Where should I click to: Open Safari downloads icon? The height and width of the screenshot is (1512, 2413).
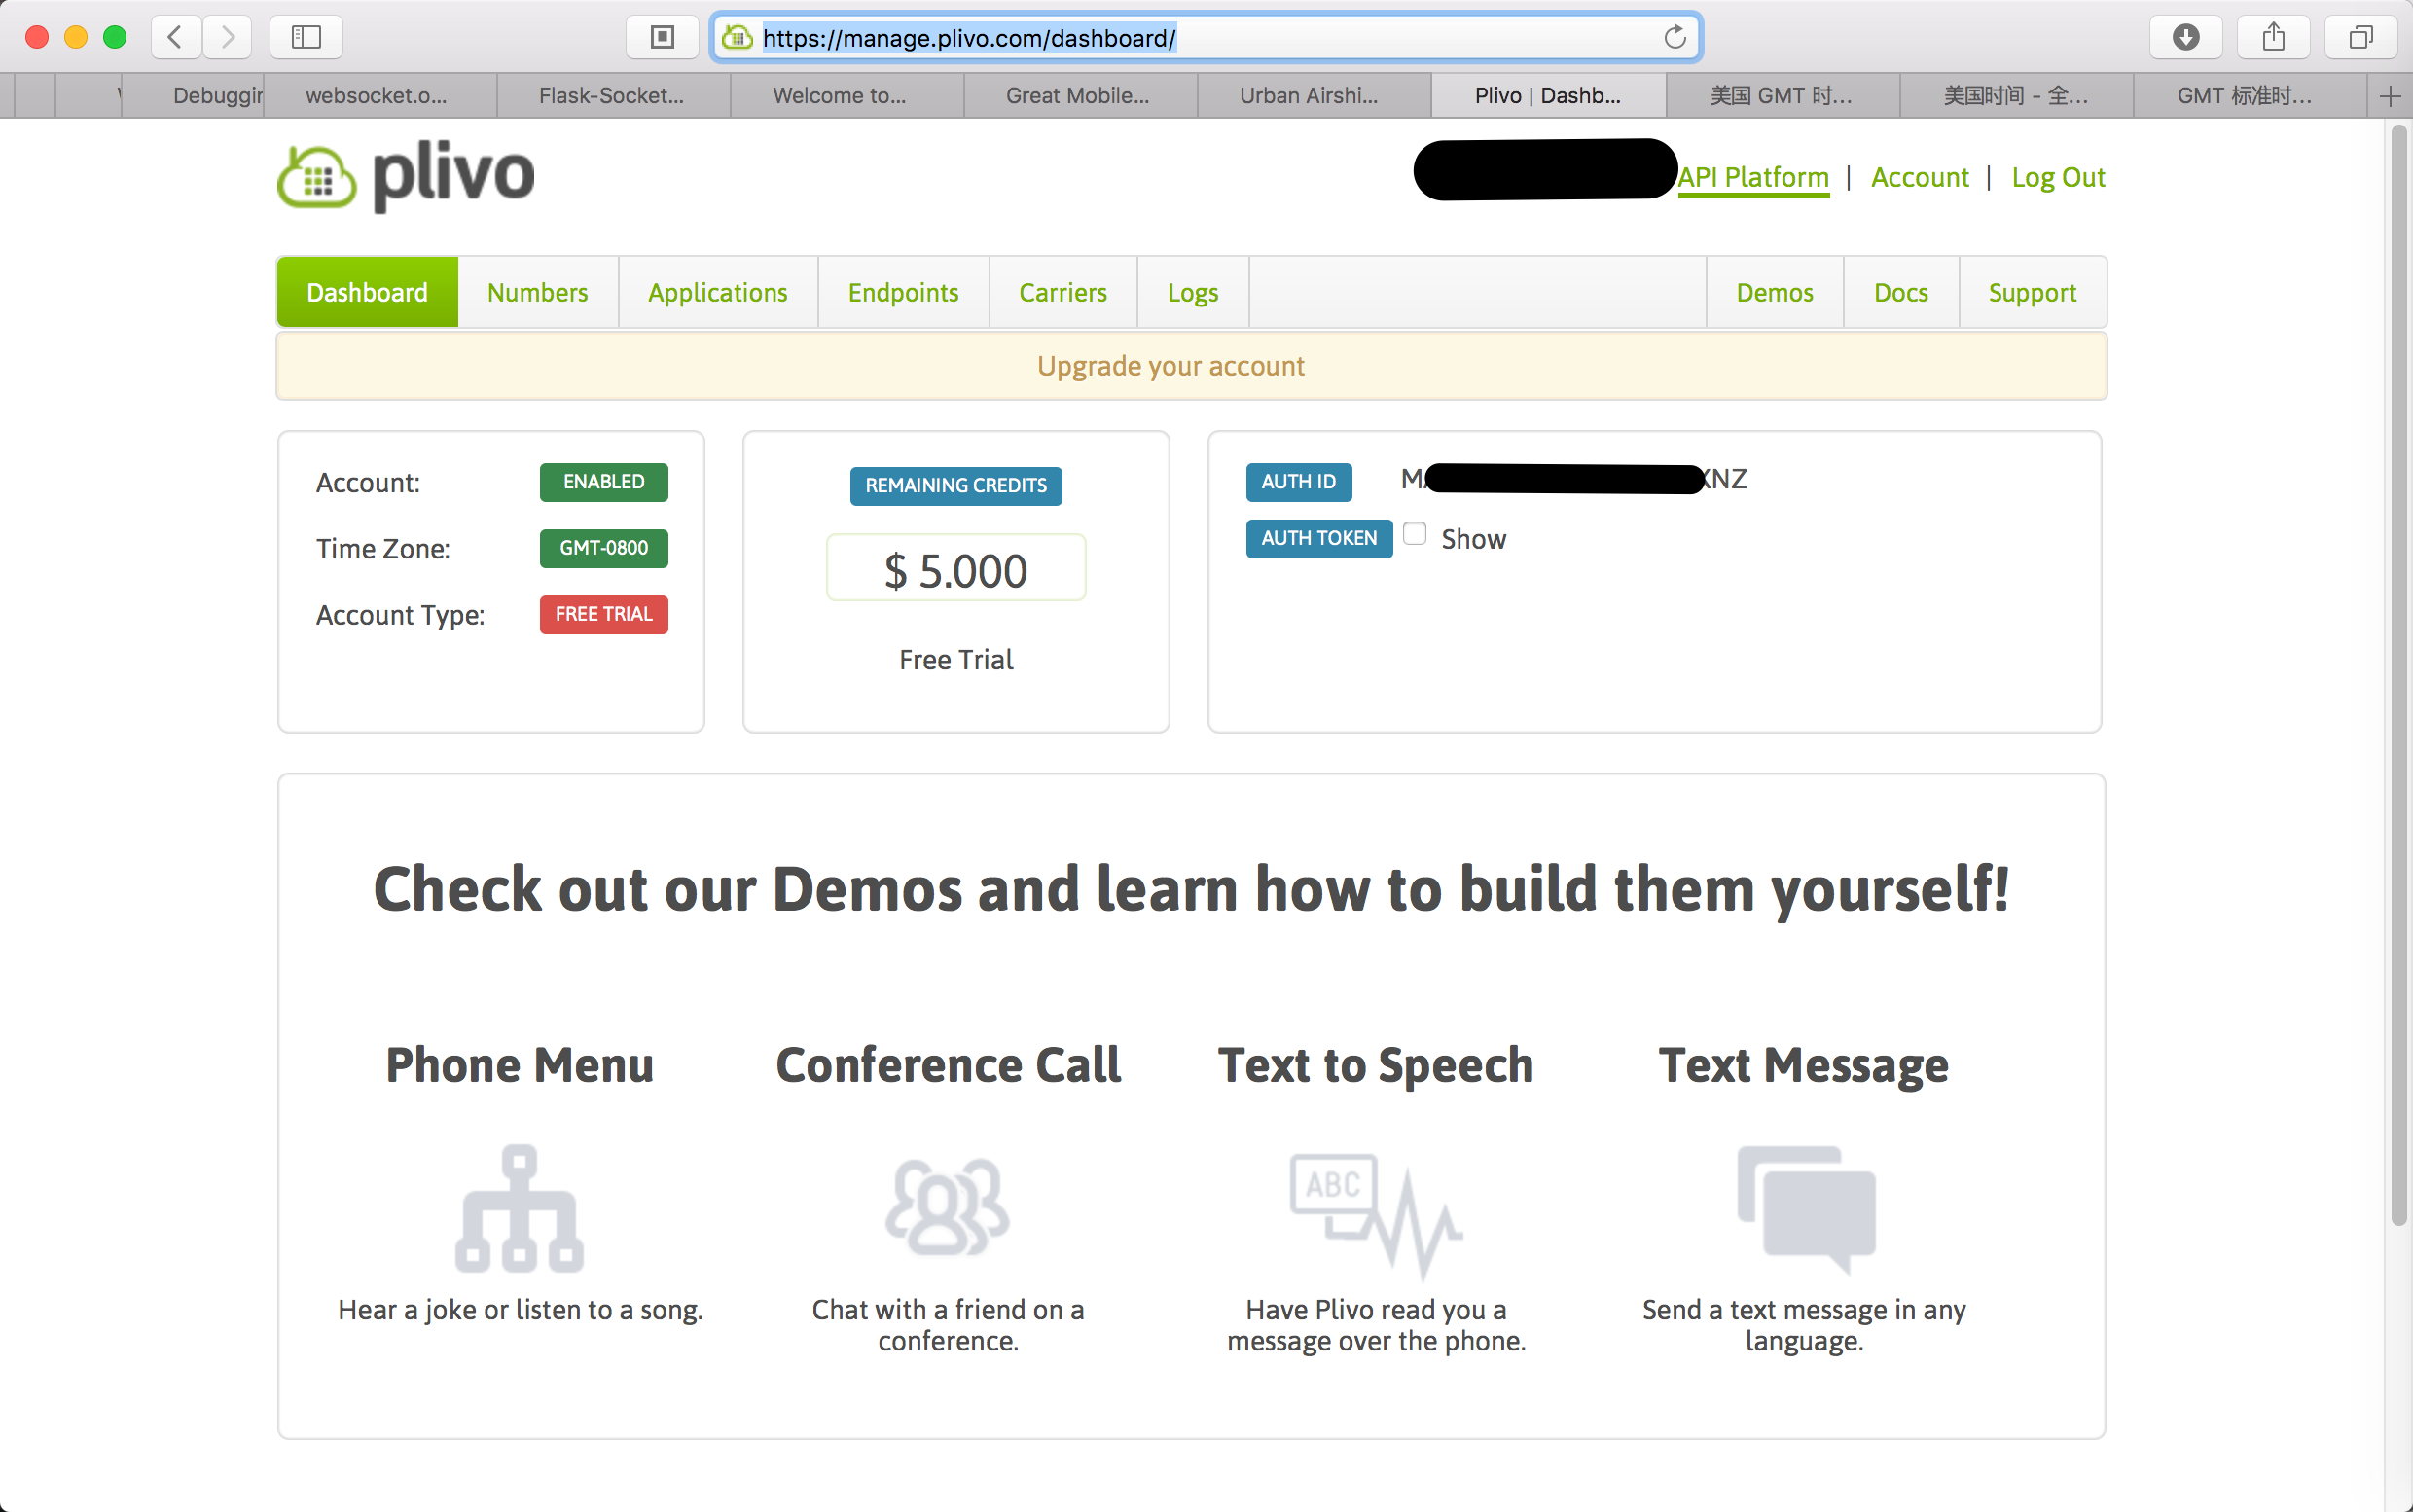(2185, 38)
